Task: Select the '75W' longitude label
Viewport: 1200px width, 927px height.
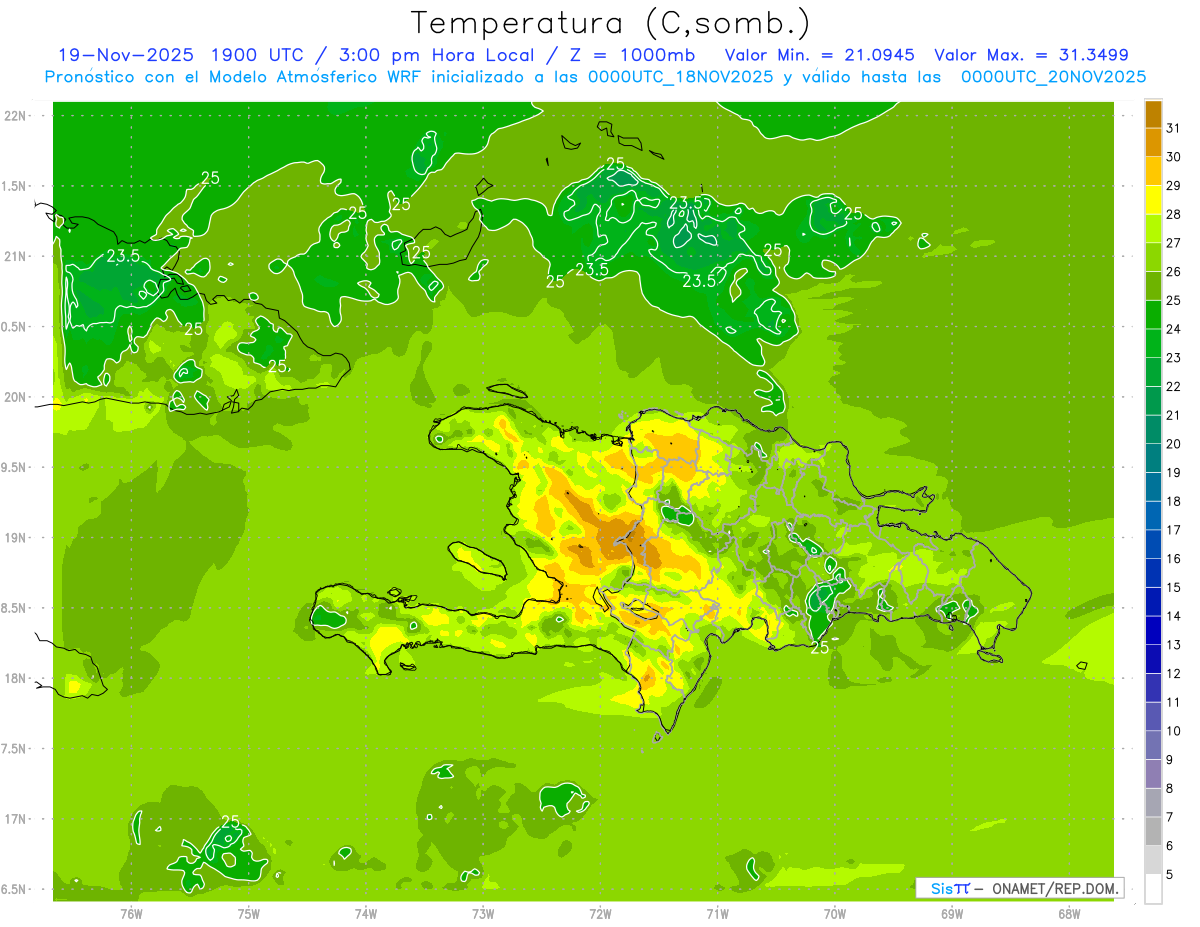Action: click(x=249, y=913)
